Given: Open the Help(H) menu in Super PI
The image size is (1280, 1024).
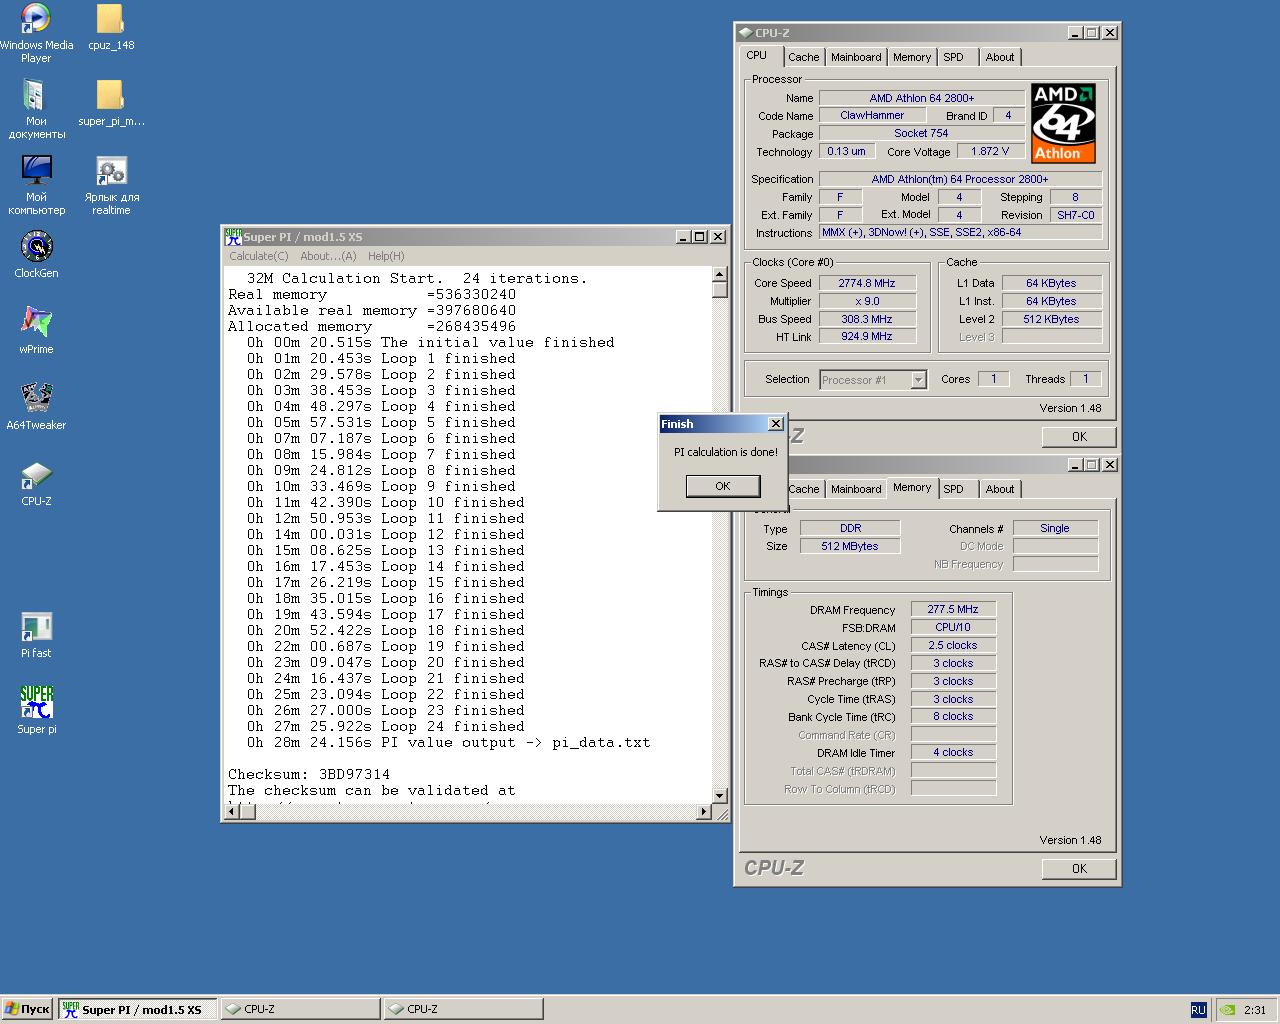Looking at the screenshot, I should click(386, 256).
